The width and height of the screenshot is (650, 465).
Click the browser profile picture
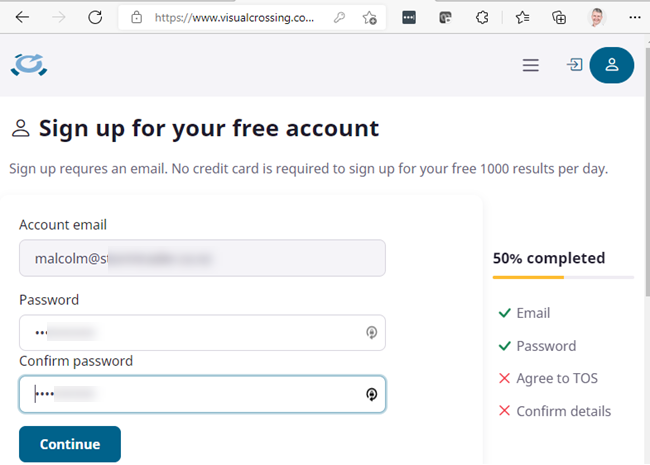tap(597, 18)
